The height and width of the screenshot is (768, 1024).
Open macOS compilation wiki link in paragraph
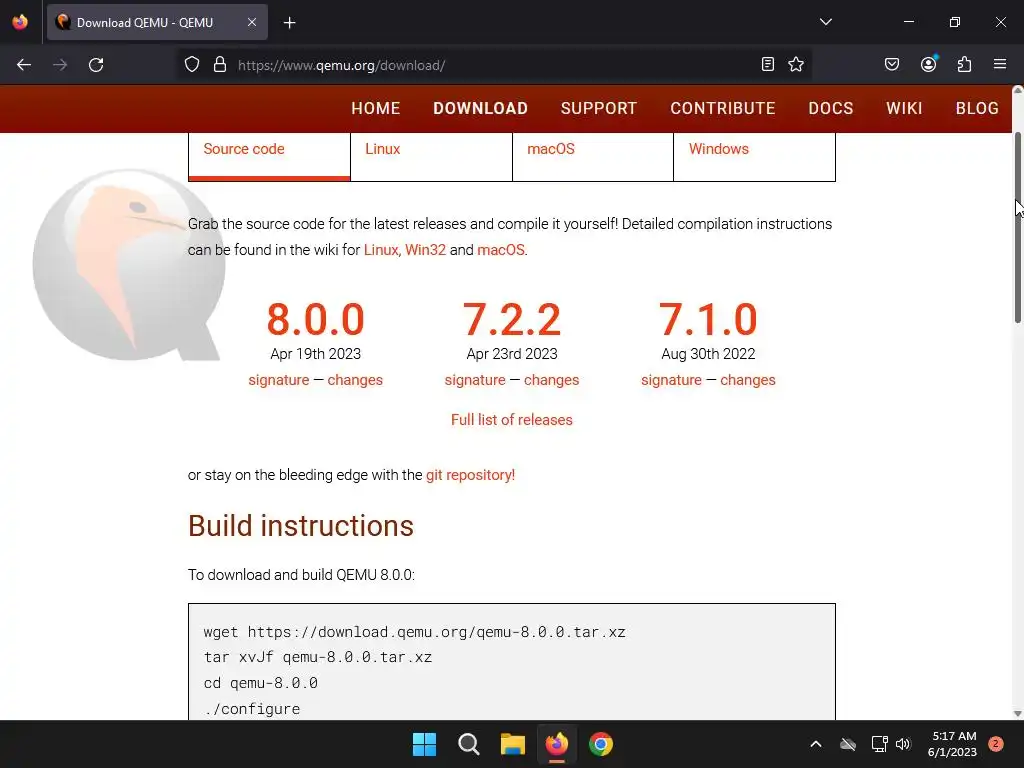pyautogui.click(x=500, y=250)
